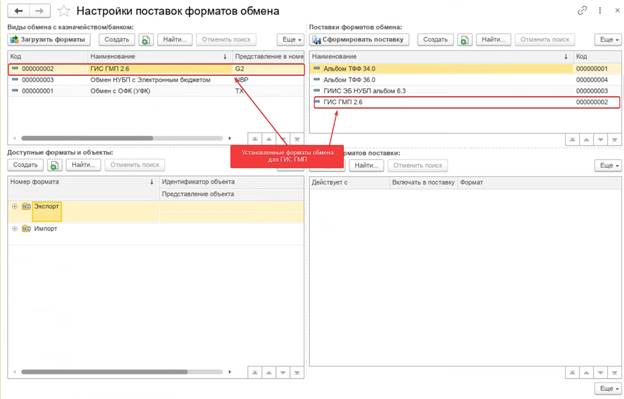624x399 pixels.
Task: Move down one row in the delivery formats list
Action: (601, 373)
